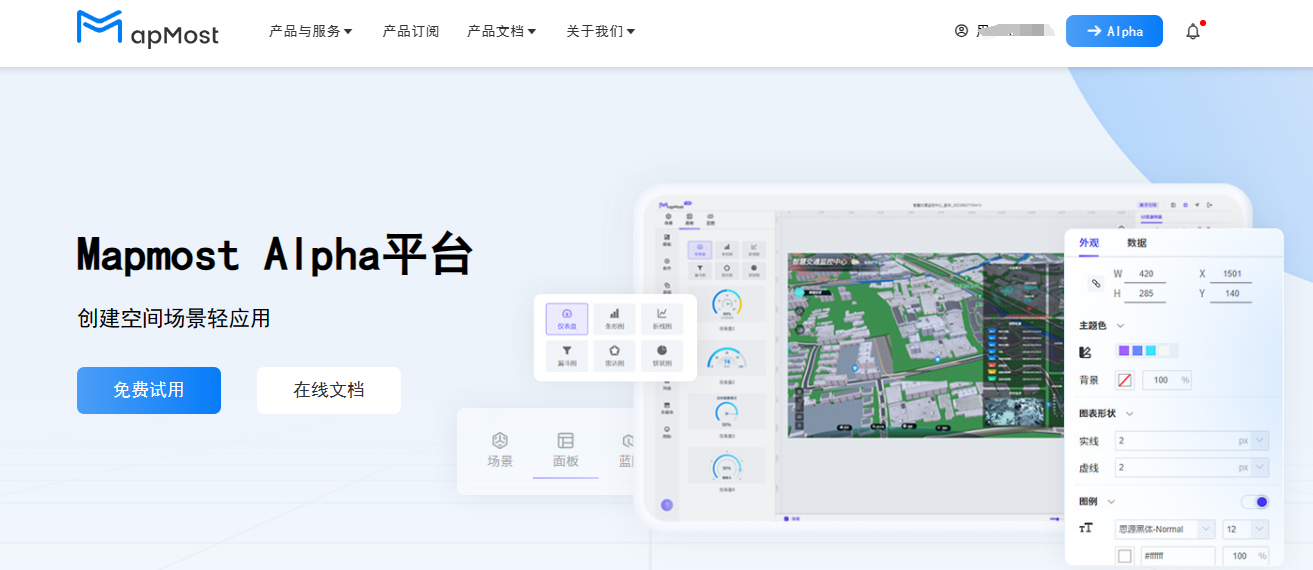1313x570 pixels.
Task: Open the 思源黑体-Normal font dropdown
Action: click(1165, 529)
